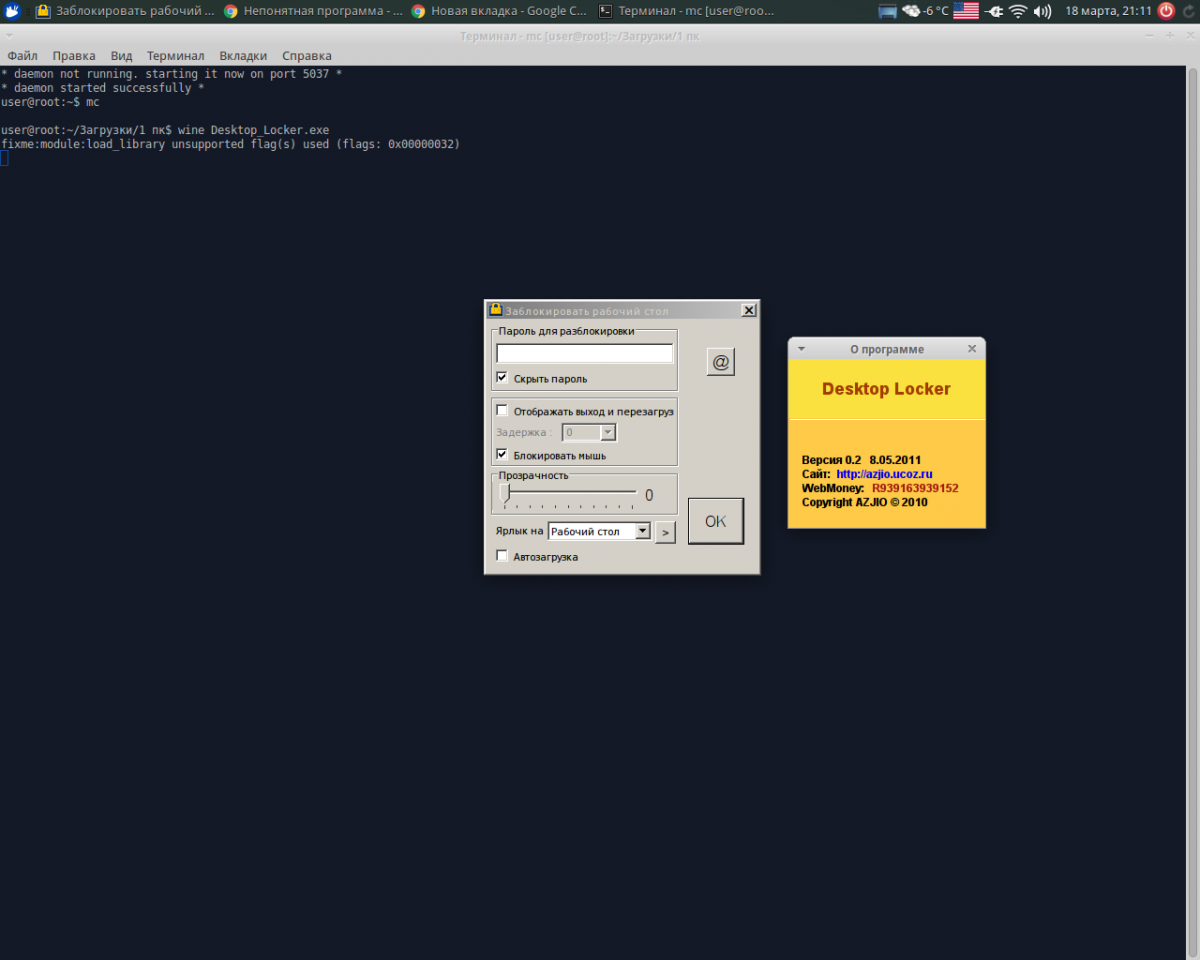Confirm with the OK button
The height and width of the screenshot is (960, 1200).
coord(716,521)
